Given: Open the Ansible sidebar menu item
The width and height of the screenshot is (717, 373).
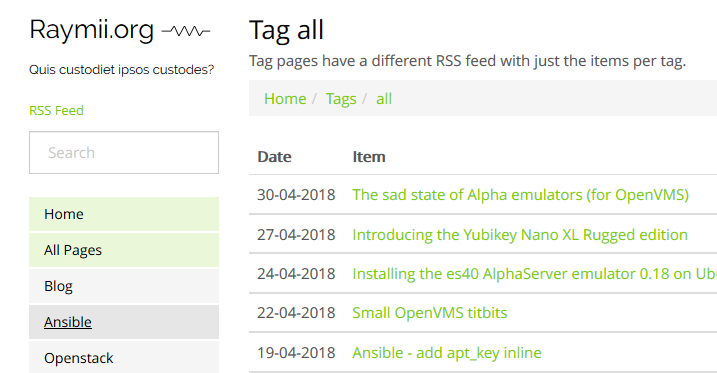Looking at the screenshot, I should (124, 322).
